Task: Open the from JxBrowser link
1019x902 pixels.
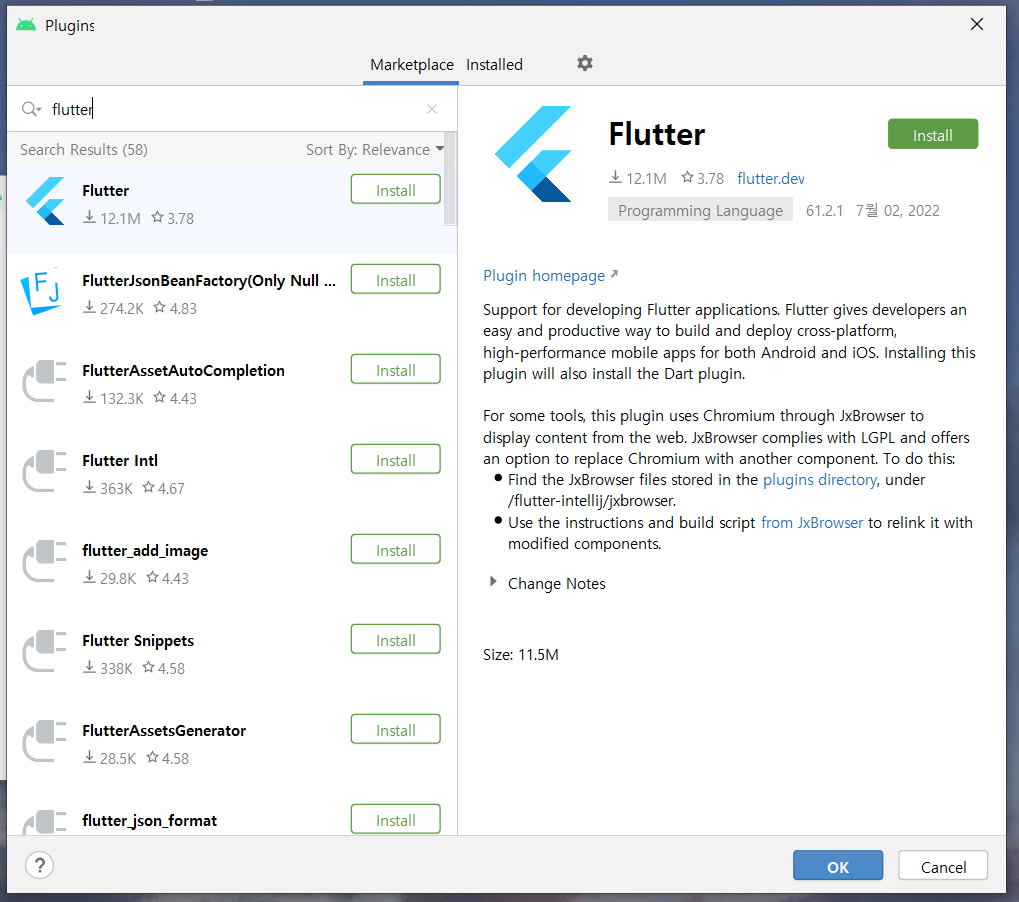Action: pyautogui.click(x=812, y=522)
